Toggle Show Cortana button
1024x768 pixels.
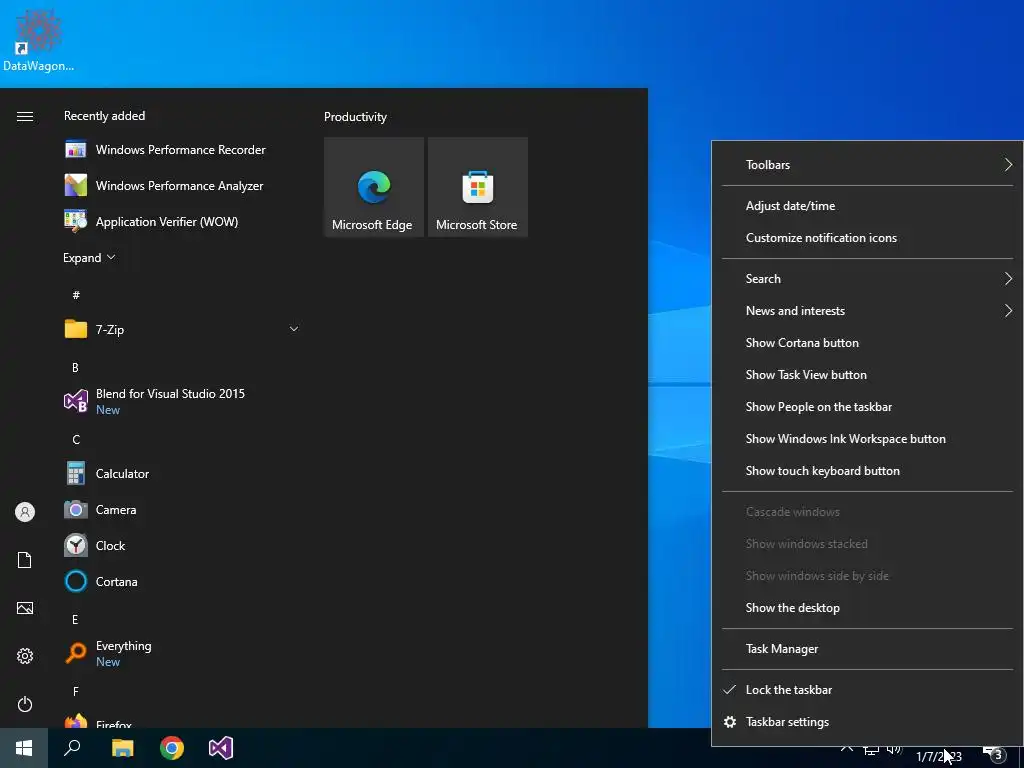point(867,343)
